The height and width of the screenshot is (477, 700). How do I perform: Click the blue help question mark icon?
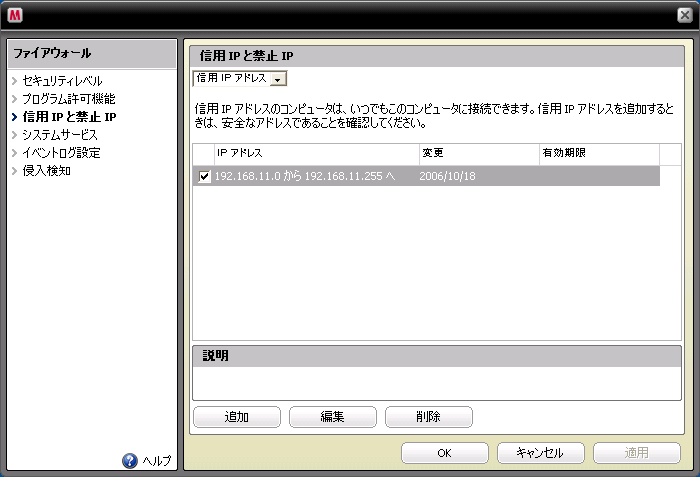pyautogui.click(x=129, y=461)
